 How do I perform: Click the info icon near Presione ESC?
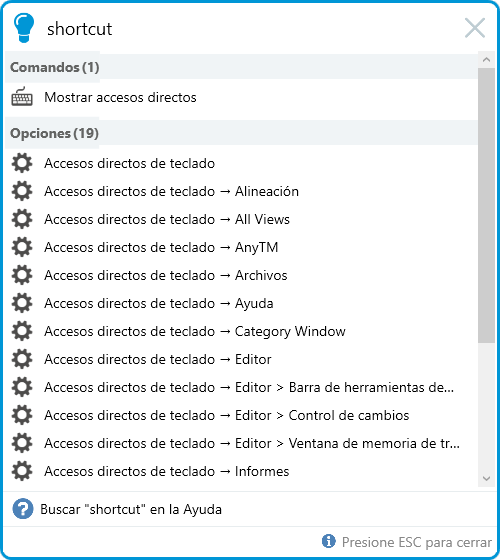pos(329,541)
